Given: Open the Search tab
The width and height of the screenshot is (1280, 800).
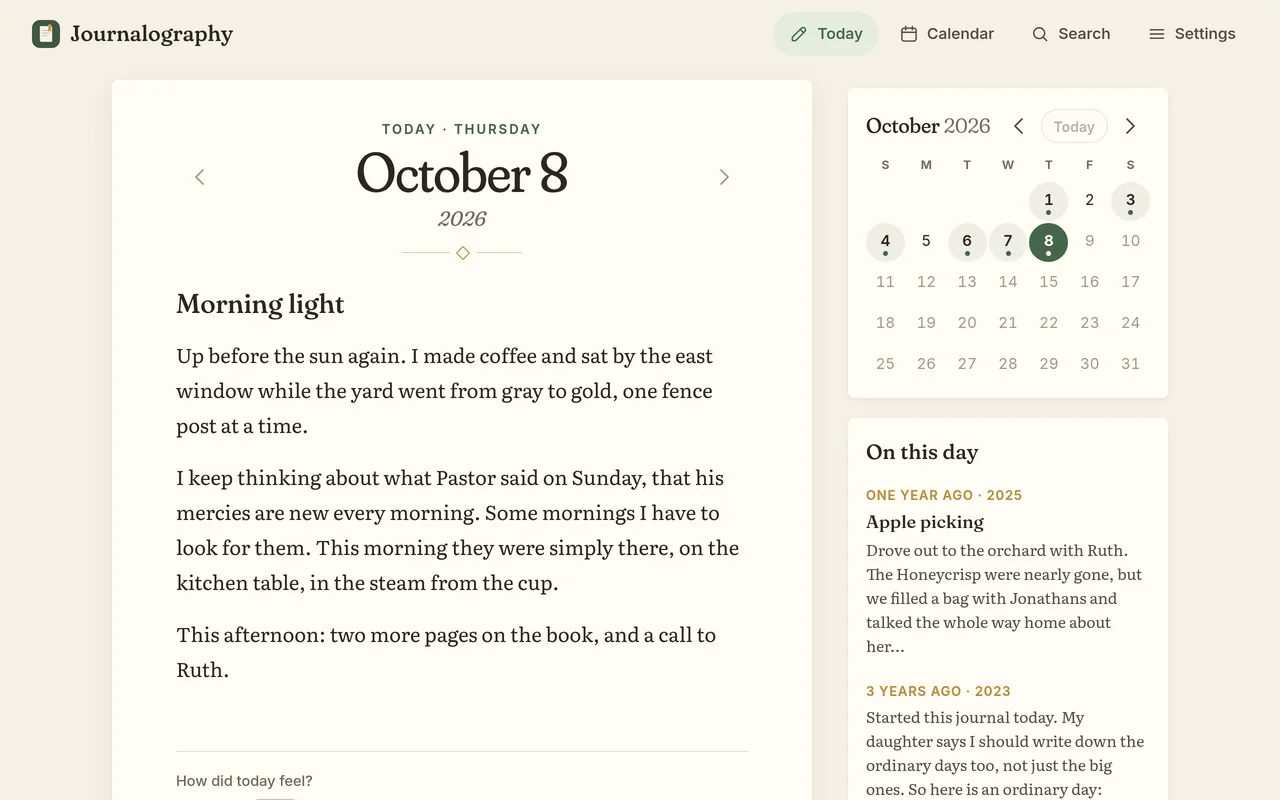Looking at the screenshot, I should click(x=1071, y=34).
